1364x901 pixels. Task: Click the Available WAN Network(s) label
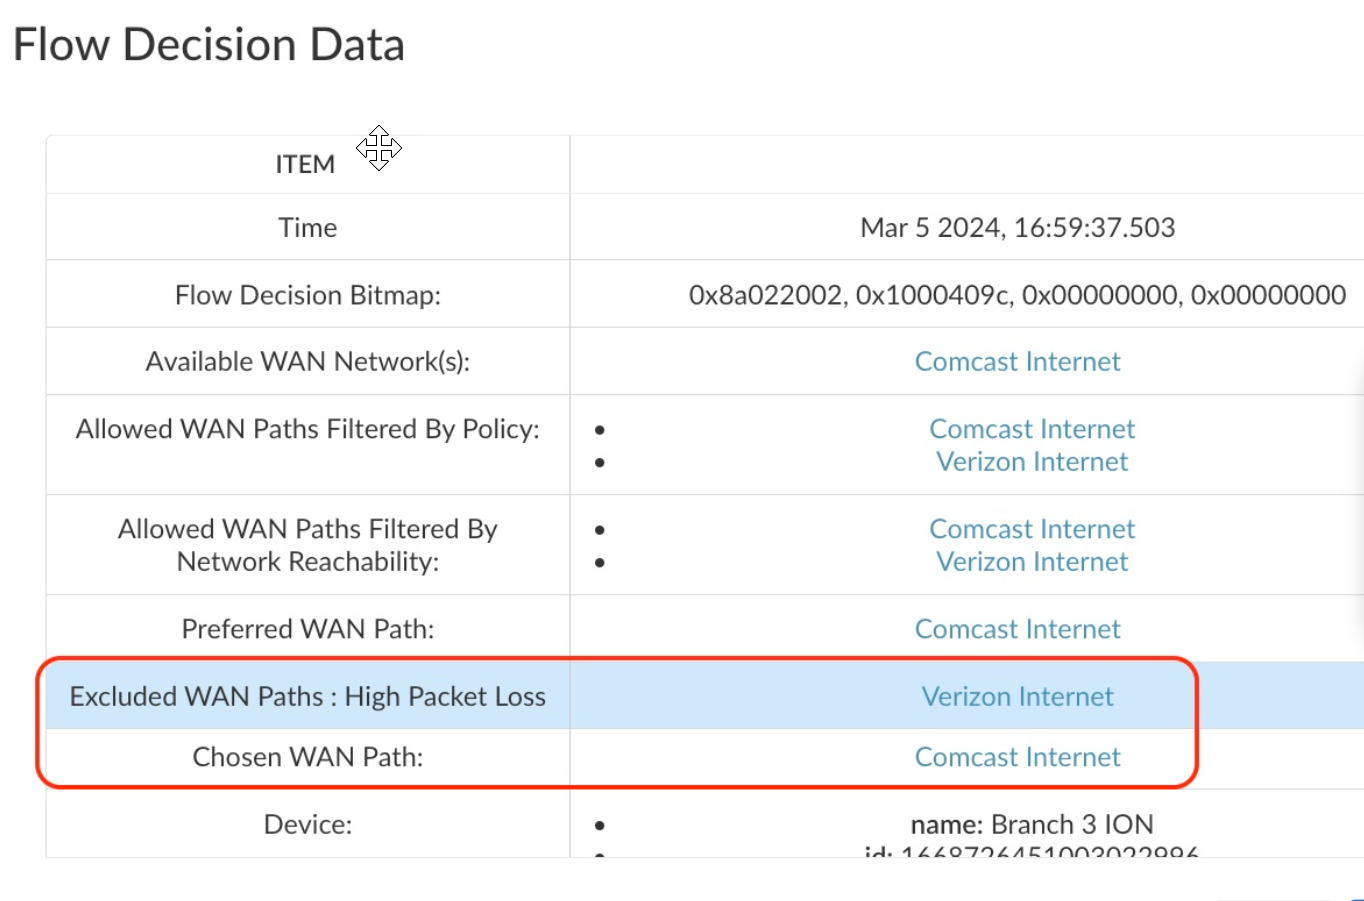click(307, 361)
